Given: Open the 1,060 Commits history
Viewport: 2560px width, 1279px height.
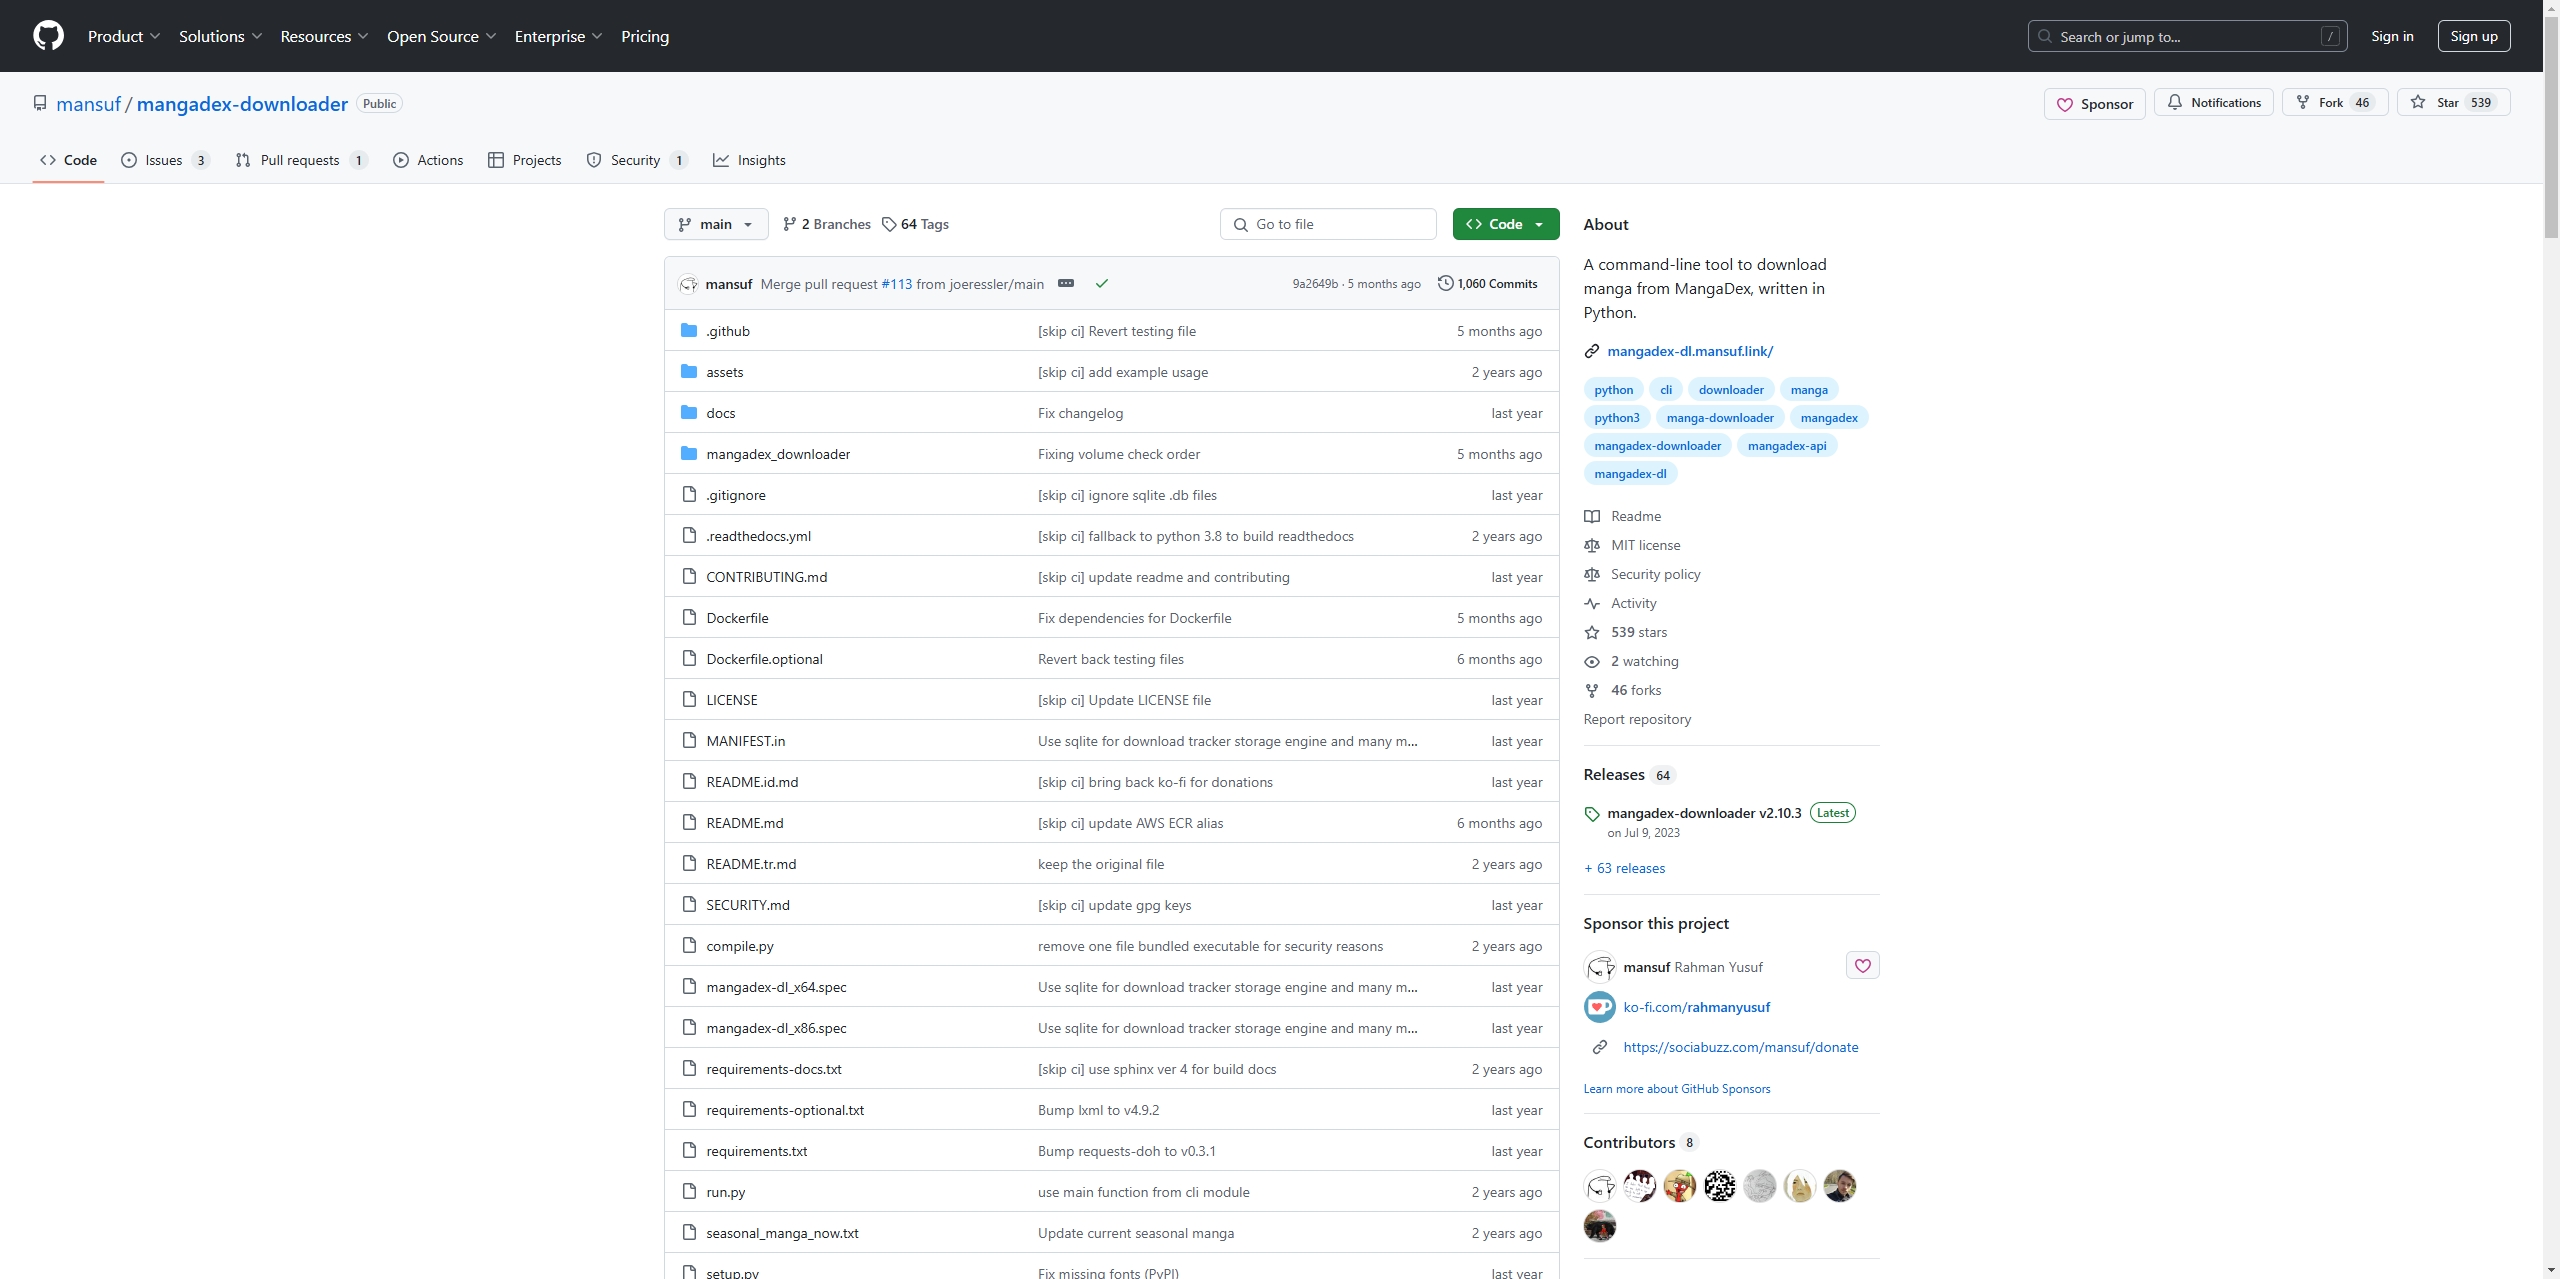Looking at the screenshot, I should pyautogui.click(x=1487, y=284).
